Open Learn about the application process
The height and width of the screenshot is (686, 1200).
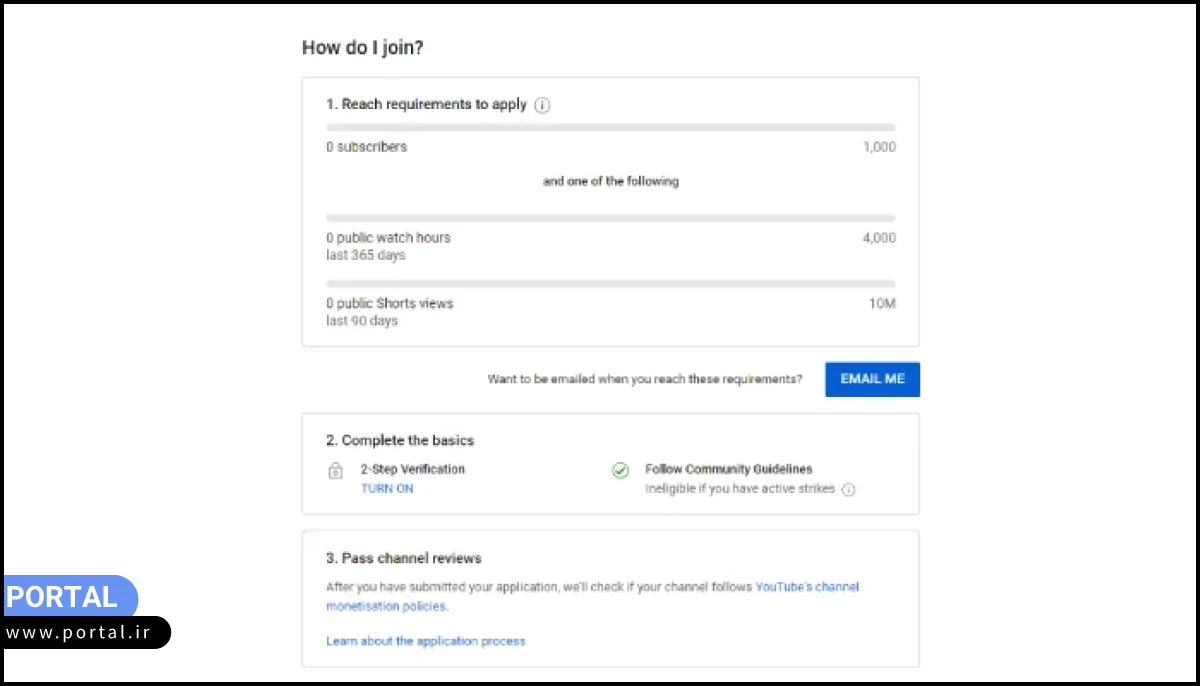coord(425,641)
